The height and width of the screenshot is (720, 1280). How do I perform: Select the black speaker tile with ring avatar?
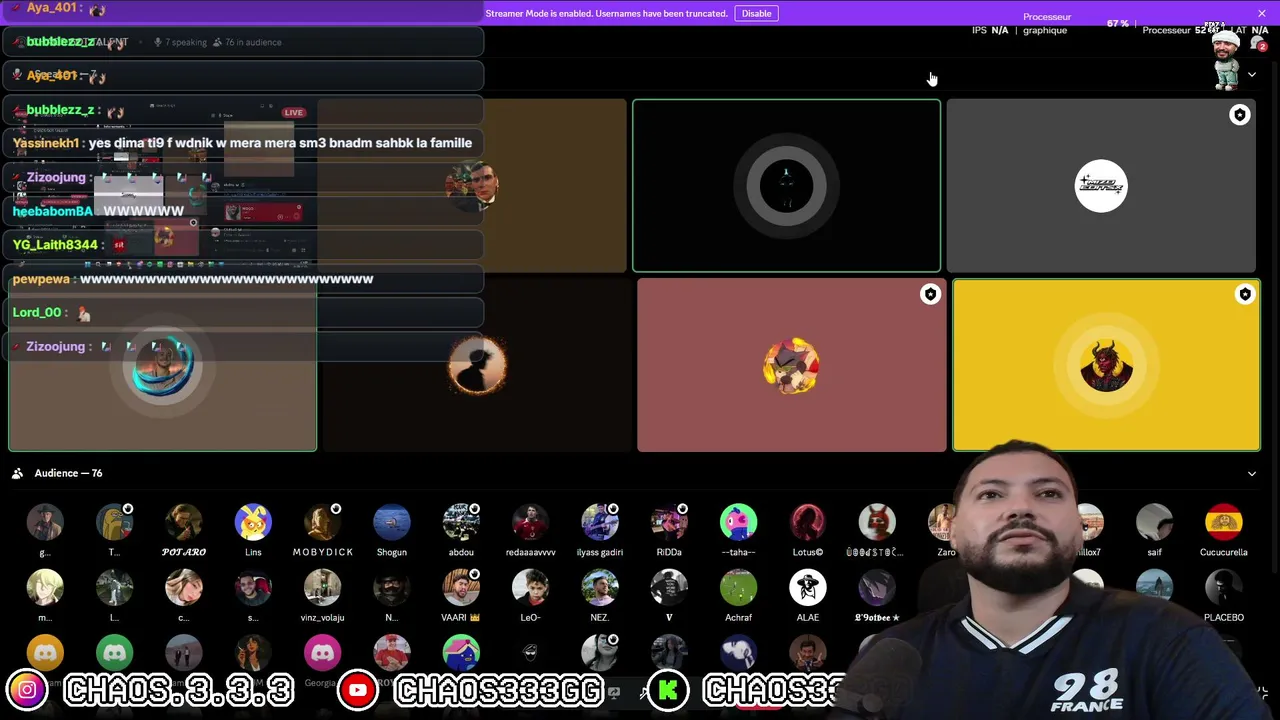[x=786, y=185]
